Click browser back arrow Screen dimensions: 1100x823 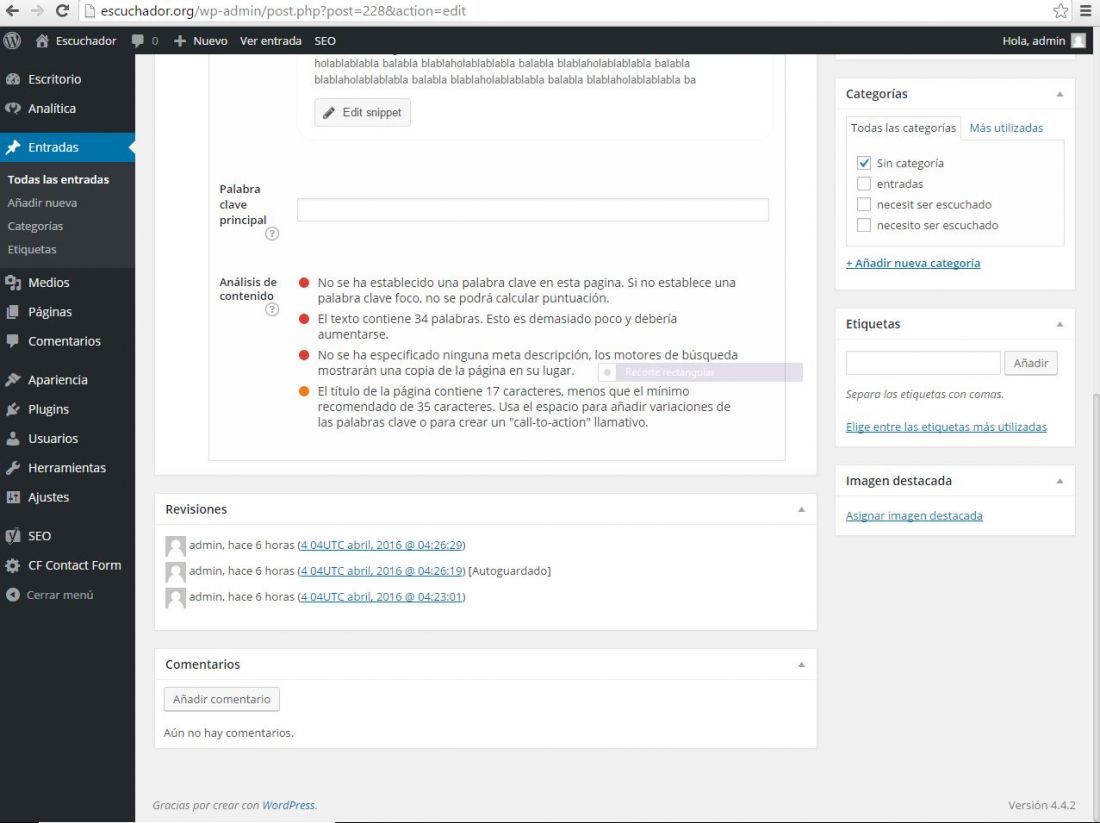pyautogui.click(x=13, y=11)
